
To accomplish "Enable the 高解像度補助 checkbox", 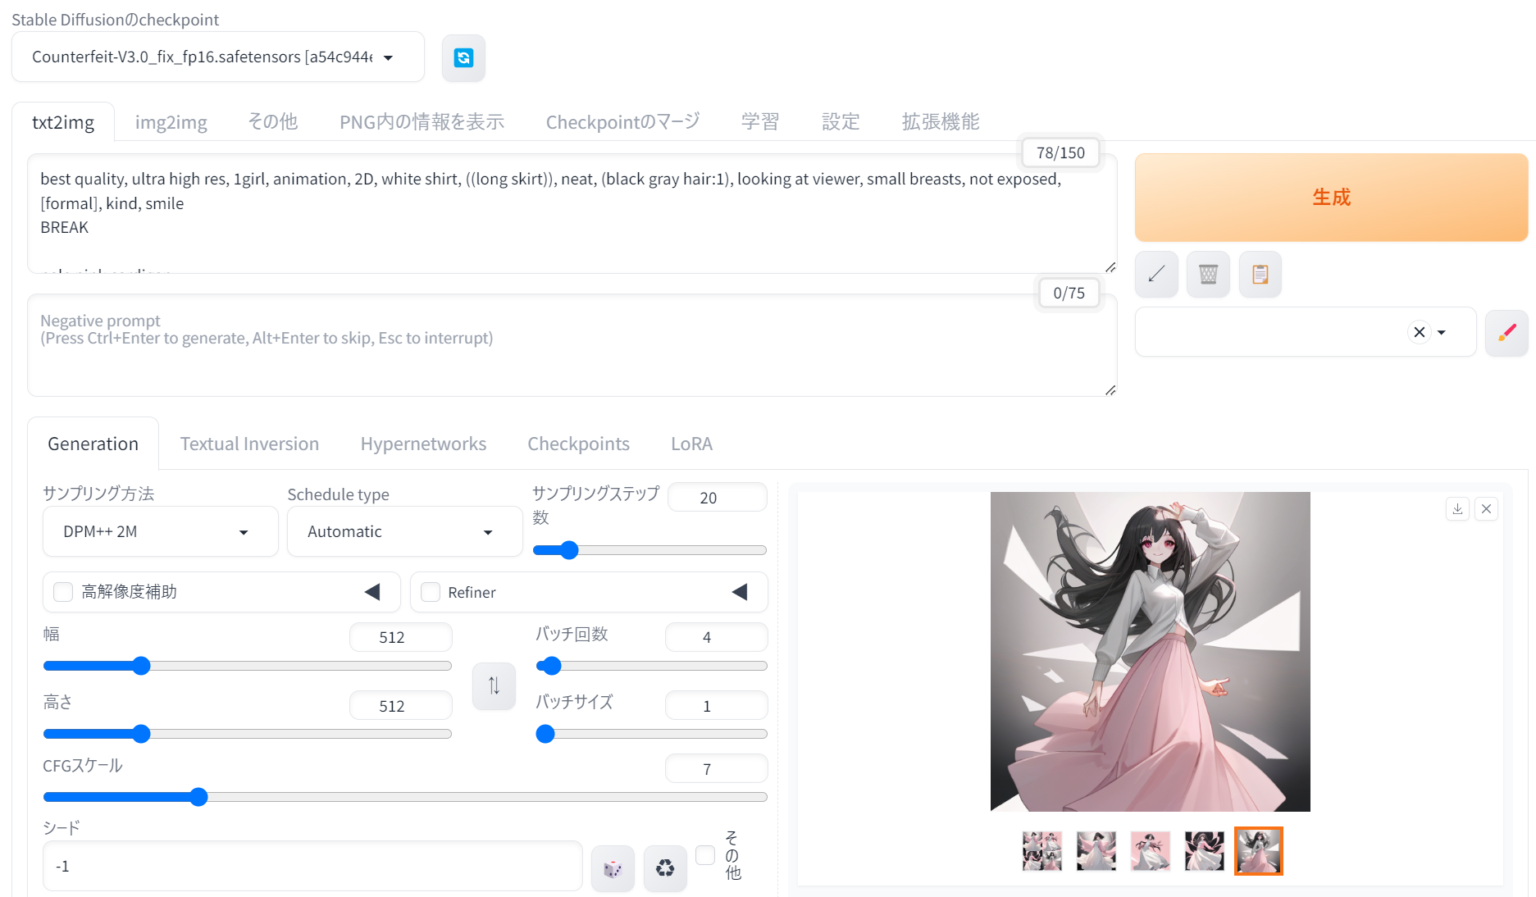I will click(x=62, y=592).
